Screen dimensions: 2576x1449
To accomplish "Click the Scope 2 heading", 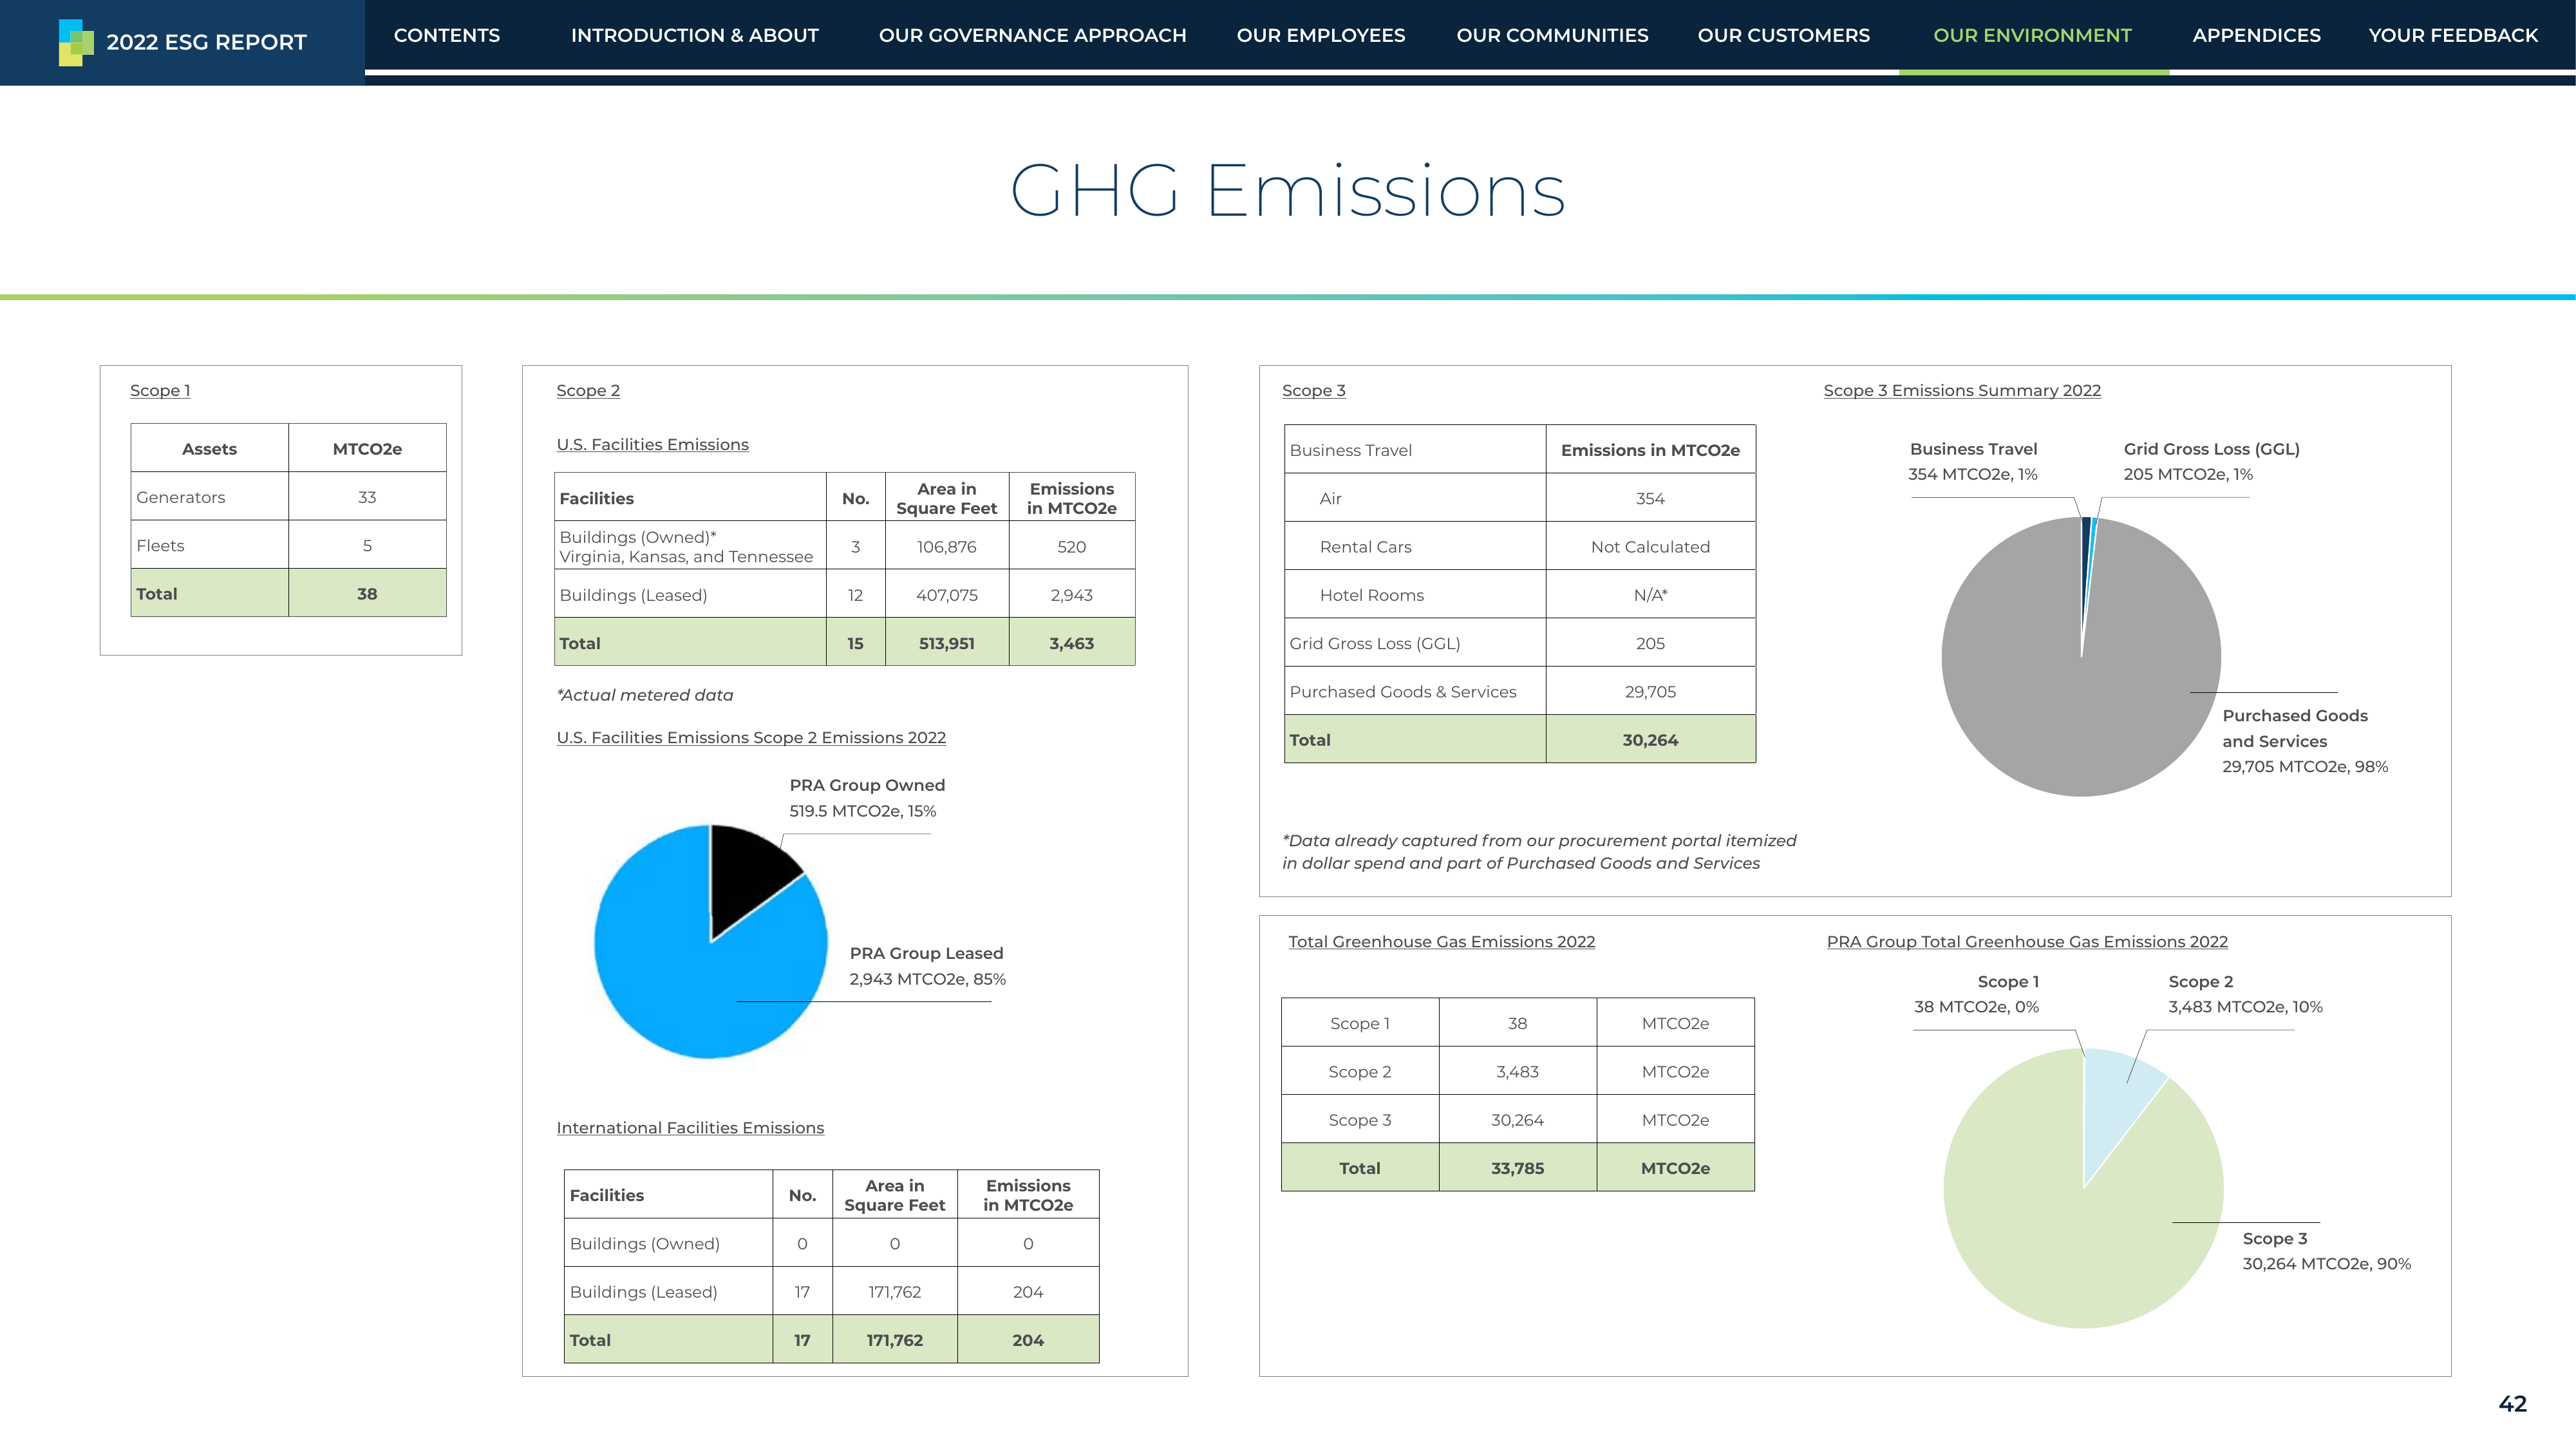I will (x=588, y=390).
